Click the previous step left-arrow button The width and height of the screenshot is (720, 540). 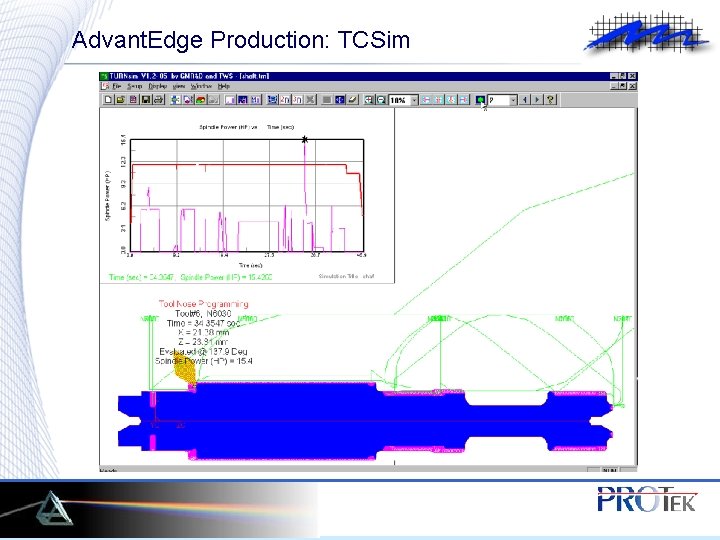(525, 100)
